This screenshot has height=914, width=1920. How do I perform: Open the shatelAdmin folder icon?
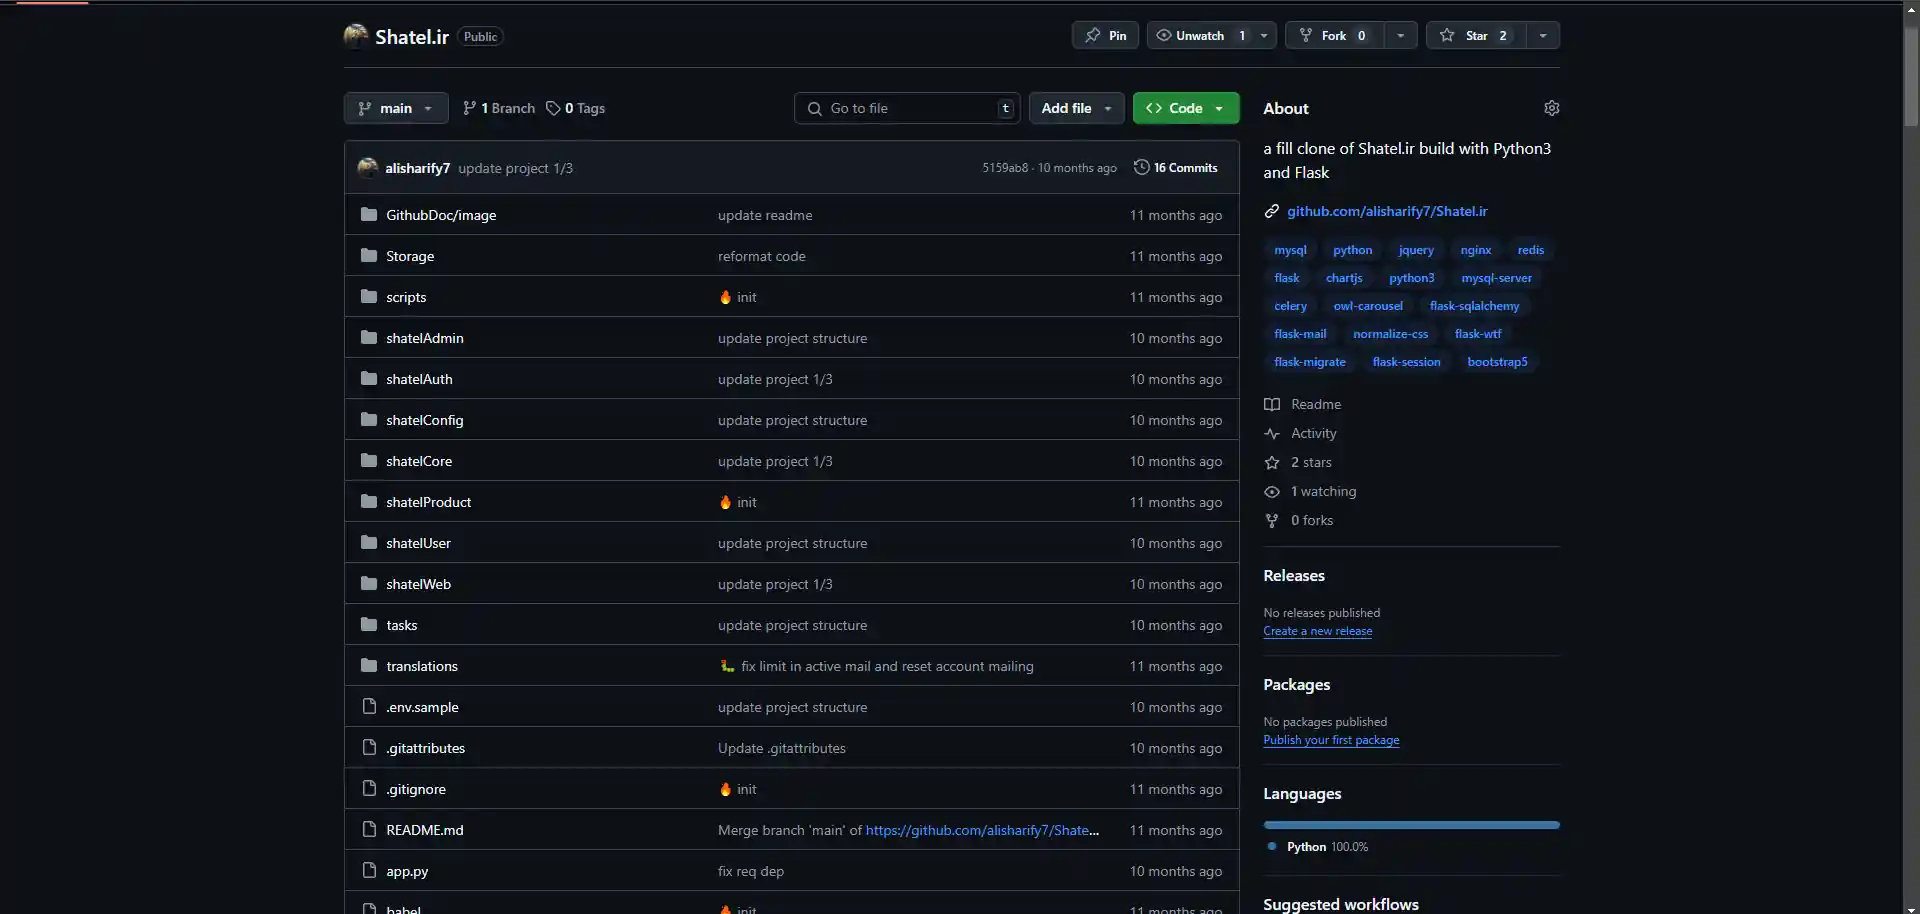[369, 338]
